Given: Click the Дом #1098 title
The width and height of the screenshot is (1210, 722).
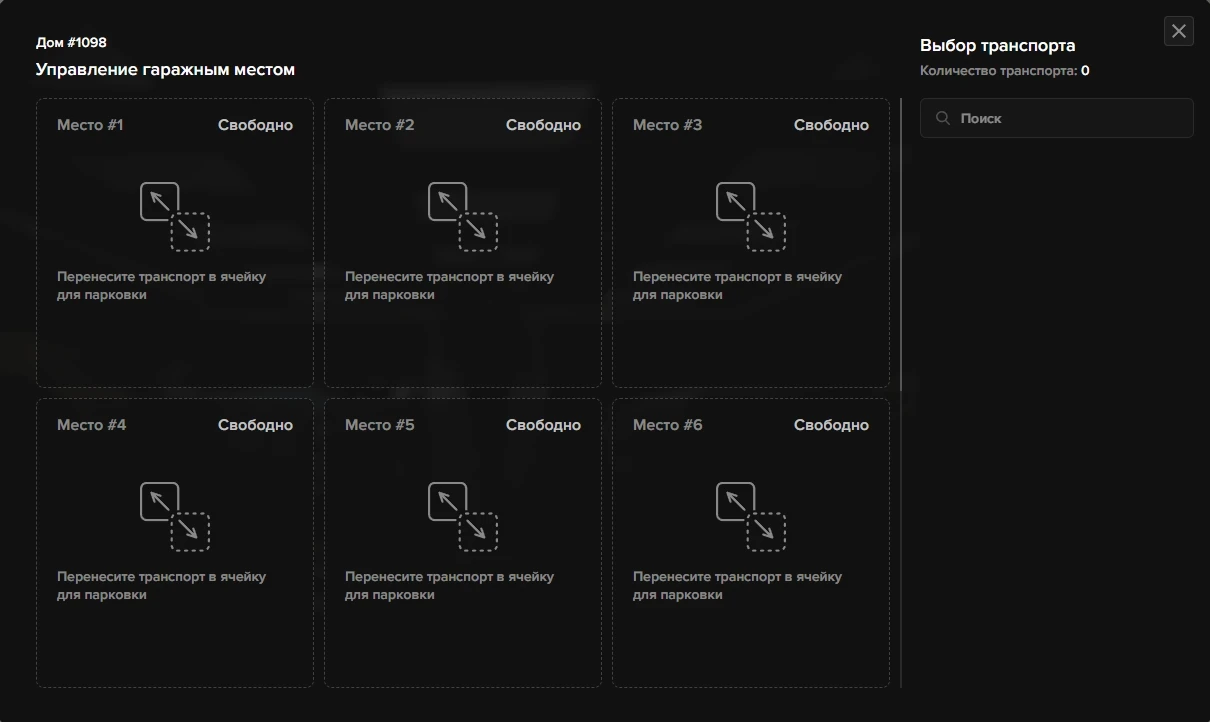Looking at the screenshot, I should coord(71,43).
